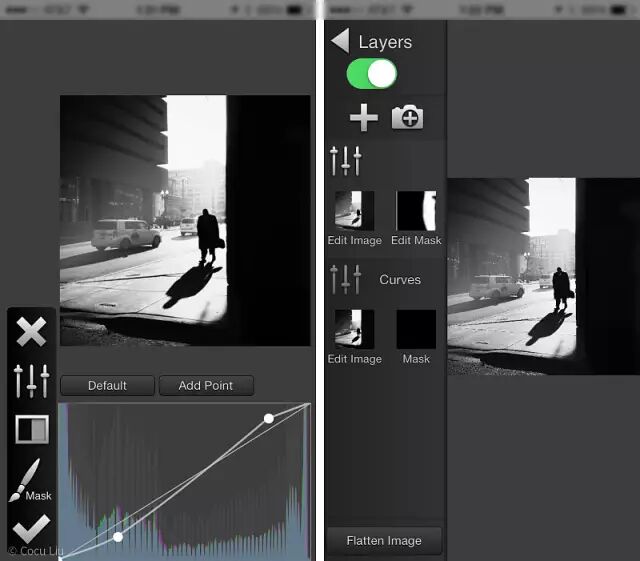Click the Flatten Image button

[x=384, y=541]
